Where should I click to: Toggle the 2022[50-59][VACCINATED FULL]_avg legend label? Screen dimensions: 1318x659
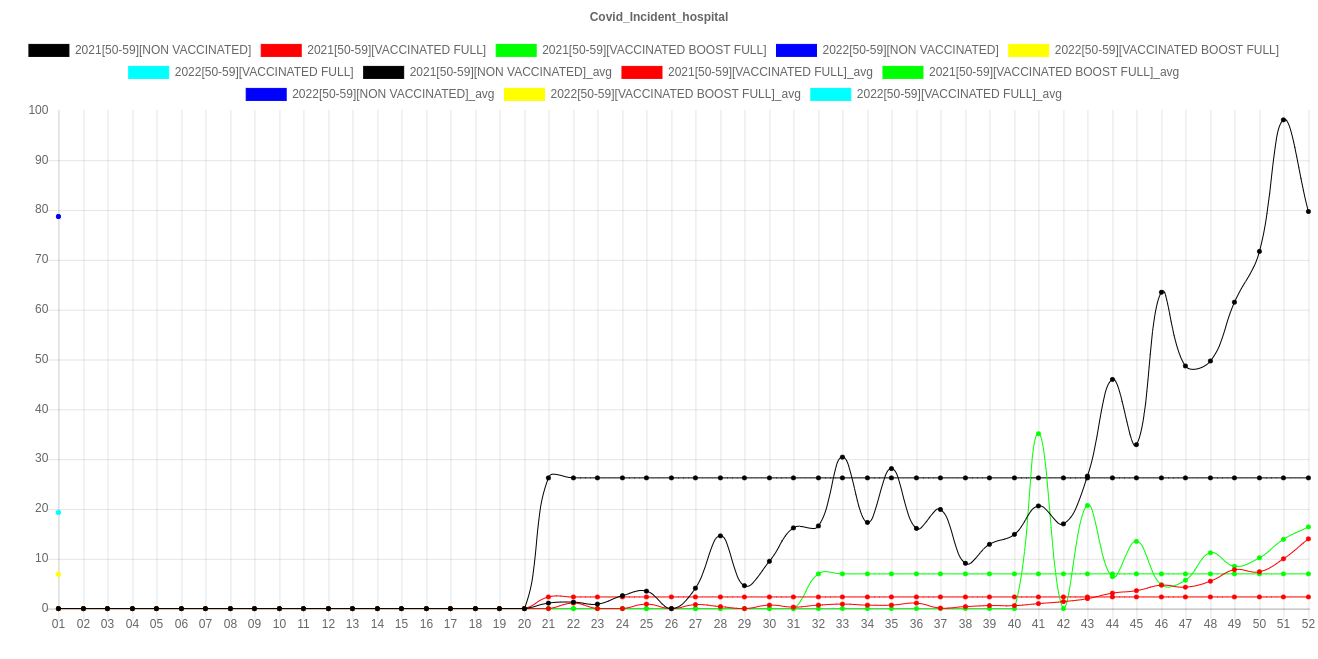coord(958,94)
